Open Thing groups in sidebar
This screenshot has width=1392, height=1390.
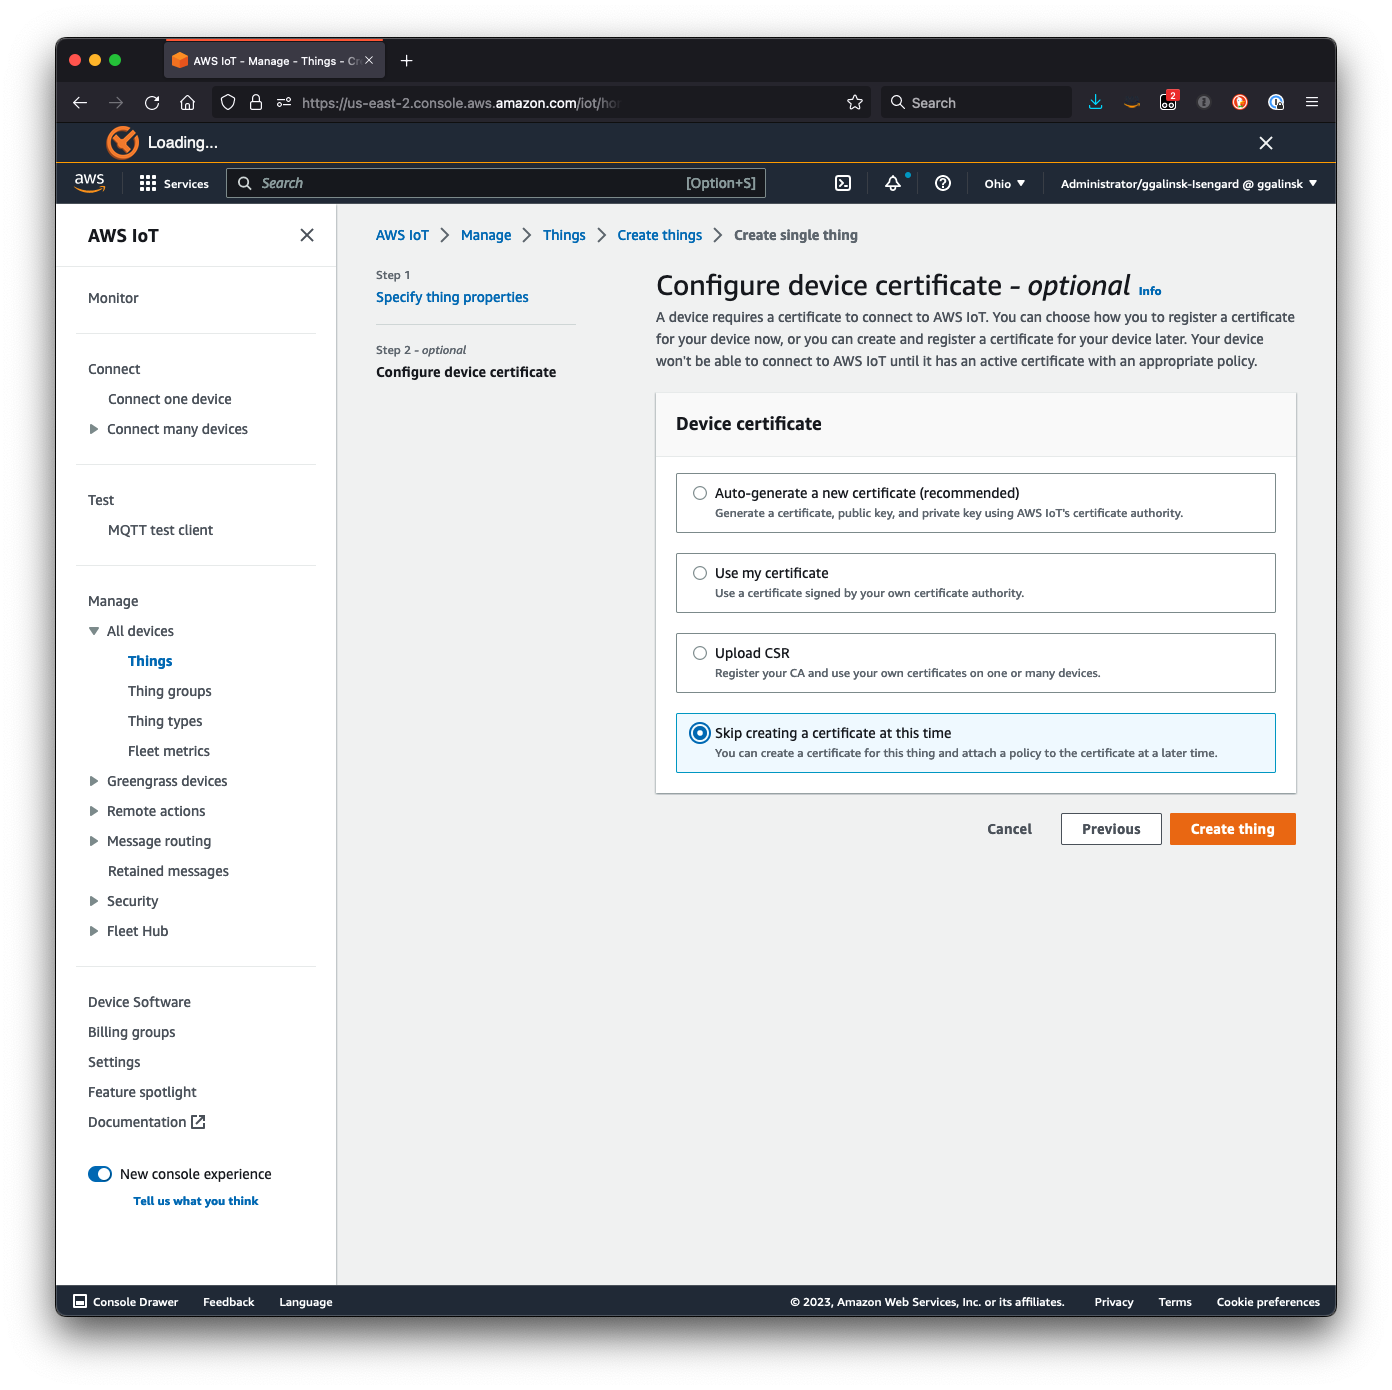click(169, 691)
